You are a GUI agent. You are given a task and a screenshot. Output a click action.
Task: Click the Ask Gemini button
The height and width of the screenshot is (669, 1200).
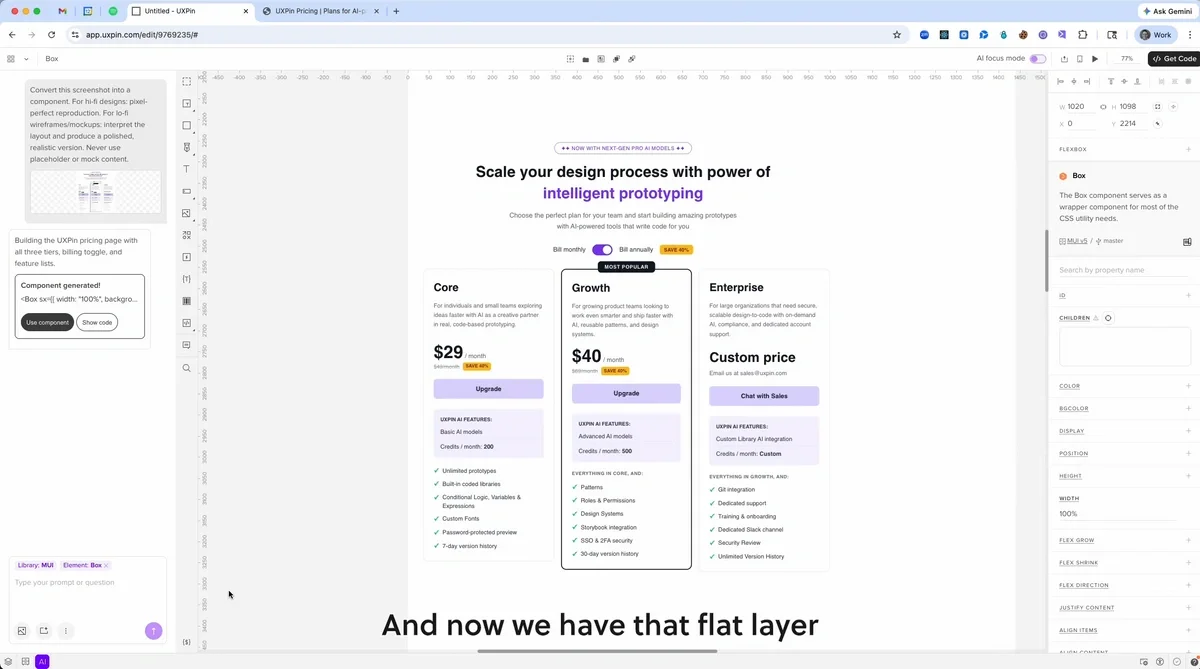coord(1167,11)
